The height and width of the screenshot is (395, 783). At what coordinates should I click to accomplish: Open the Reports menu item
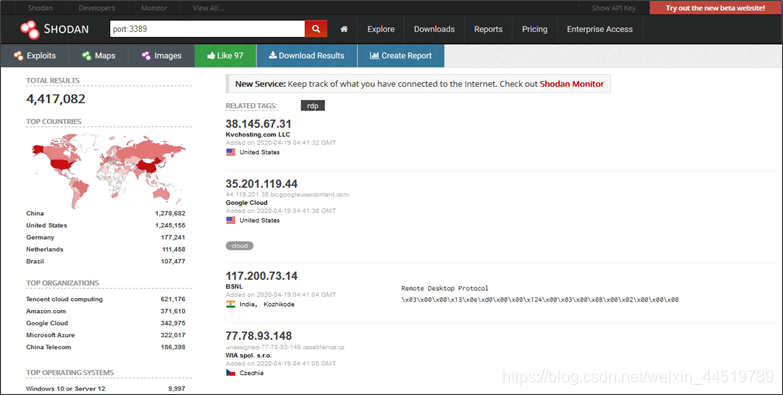[488, 29]
